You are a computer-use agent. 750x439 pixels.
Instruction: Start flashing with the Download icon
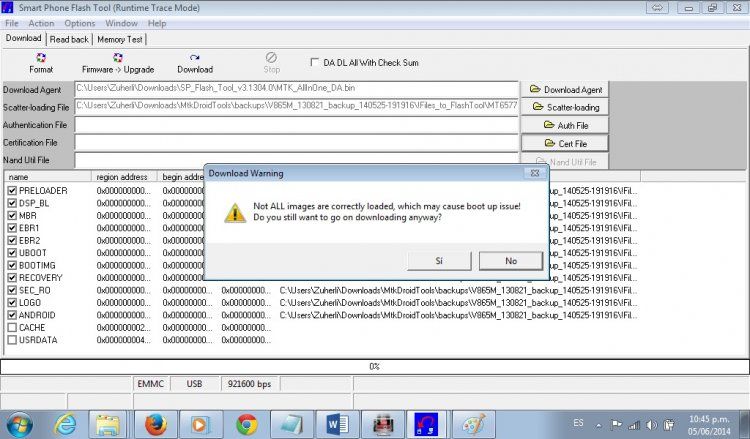point(195,63)
